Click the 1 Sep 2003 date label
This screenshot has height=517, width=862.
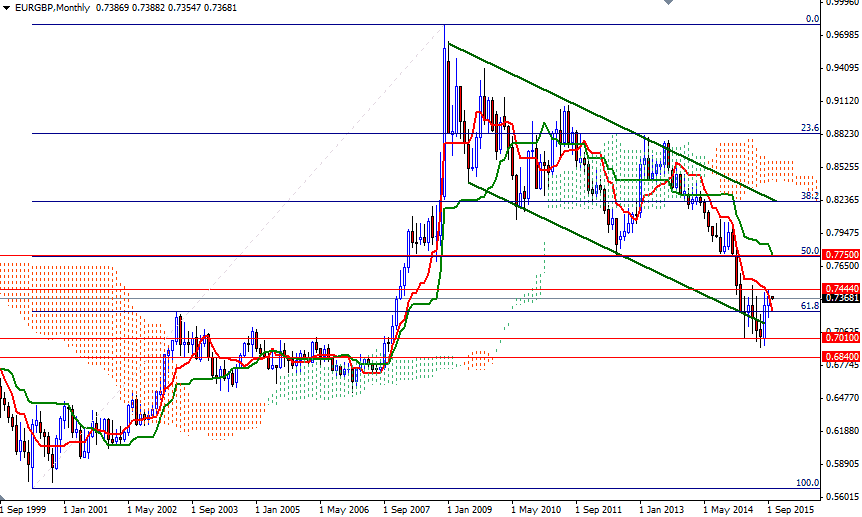click(214, 510)
